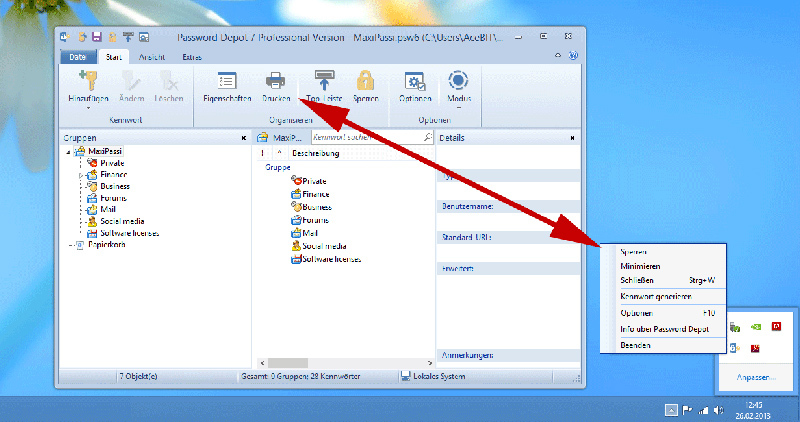
Task: Open the Datei ribbon tab
Action: (x=78, y=57)
